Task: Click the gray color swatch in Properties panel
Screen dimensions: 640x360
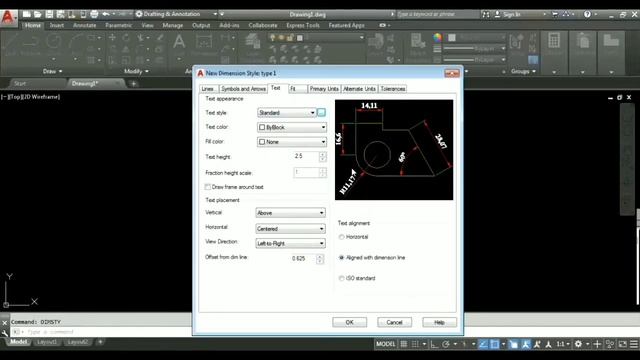Action: tap(452, 38)
